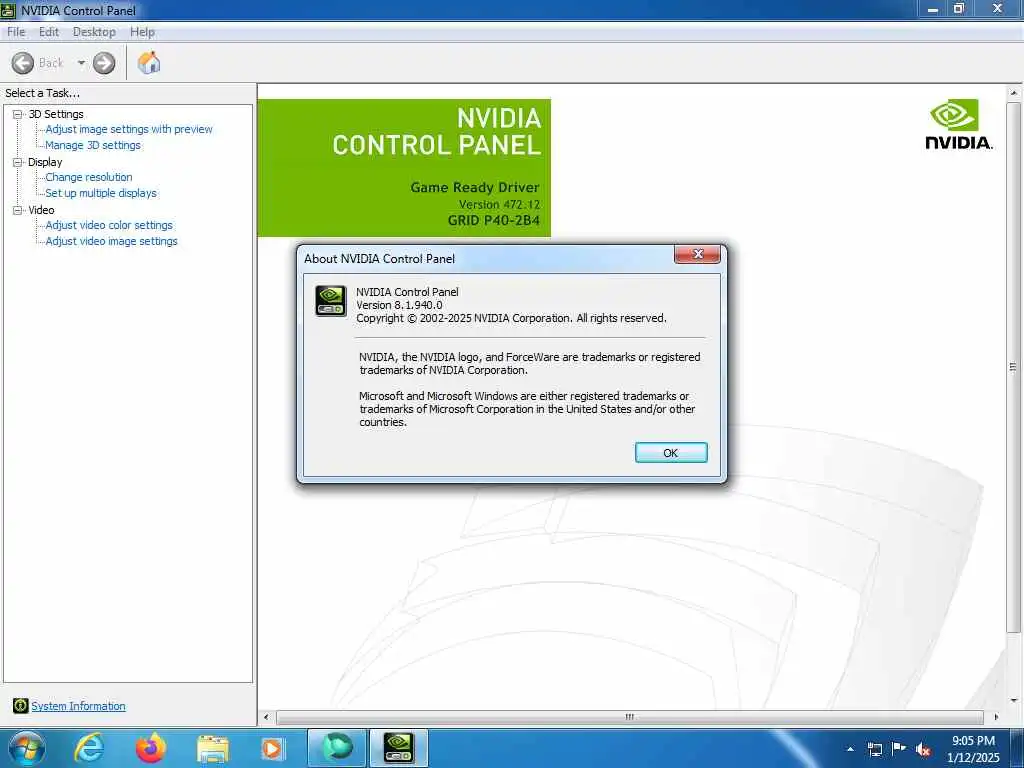
Task: Collapse the Display tree node
Action: pyautogui.click(x=18, y=162)
